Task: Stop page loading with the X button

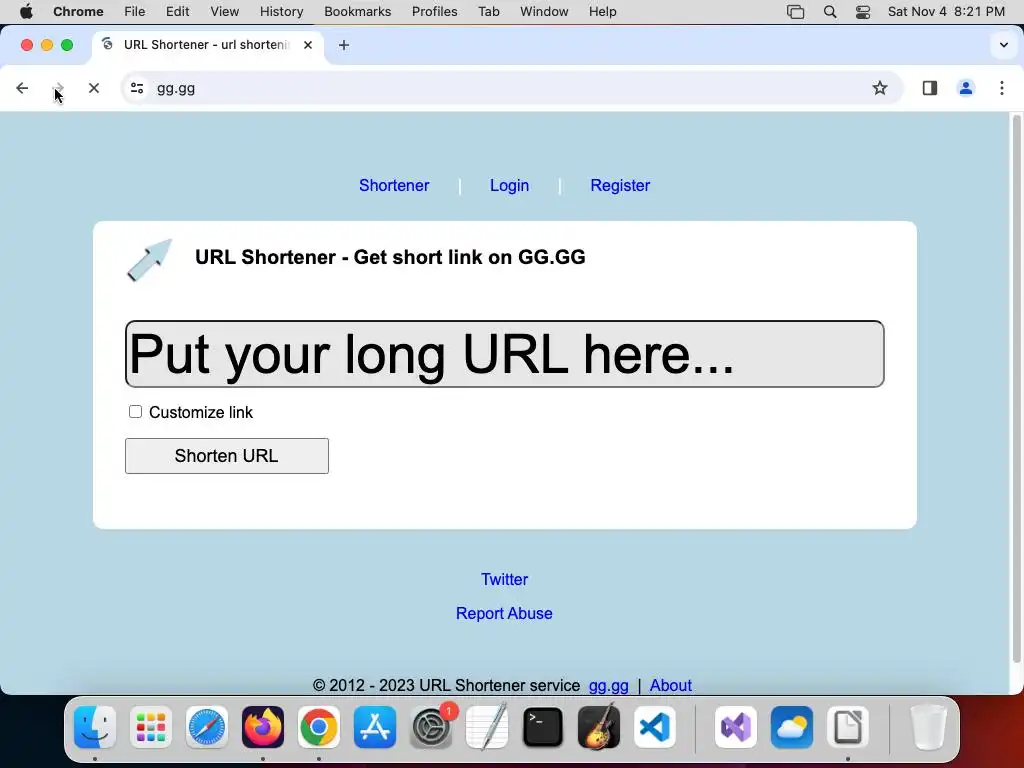Action: 94,88
